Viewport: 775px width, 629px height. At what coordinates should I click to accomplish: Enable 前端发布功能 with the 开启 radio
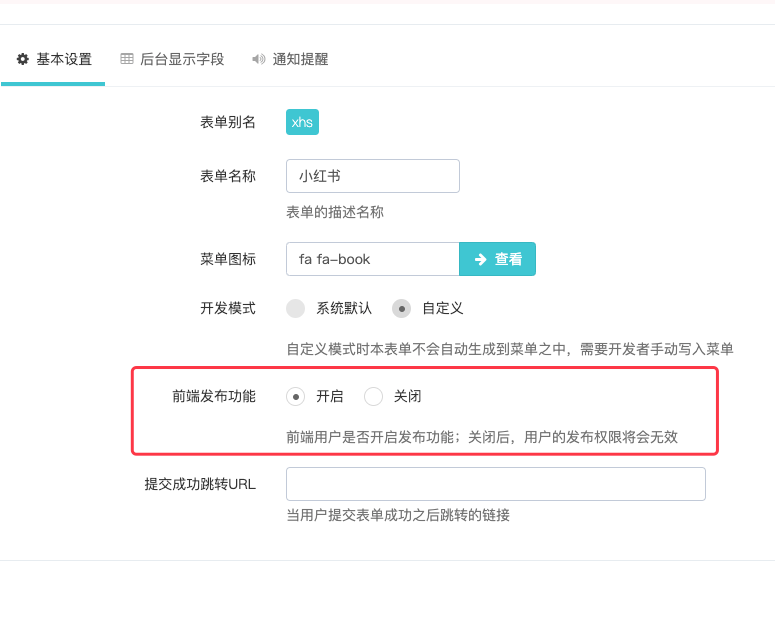296,396
